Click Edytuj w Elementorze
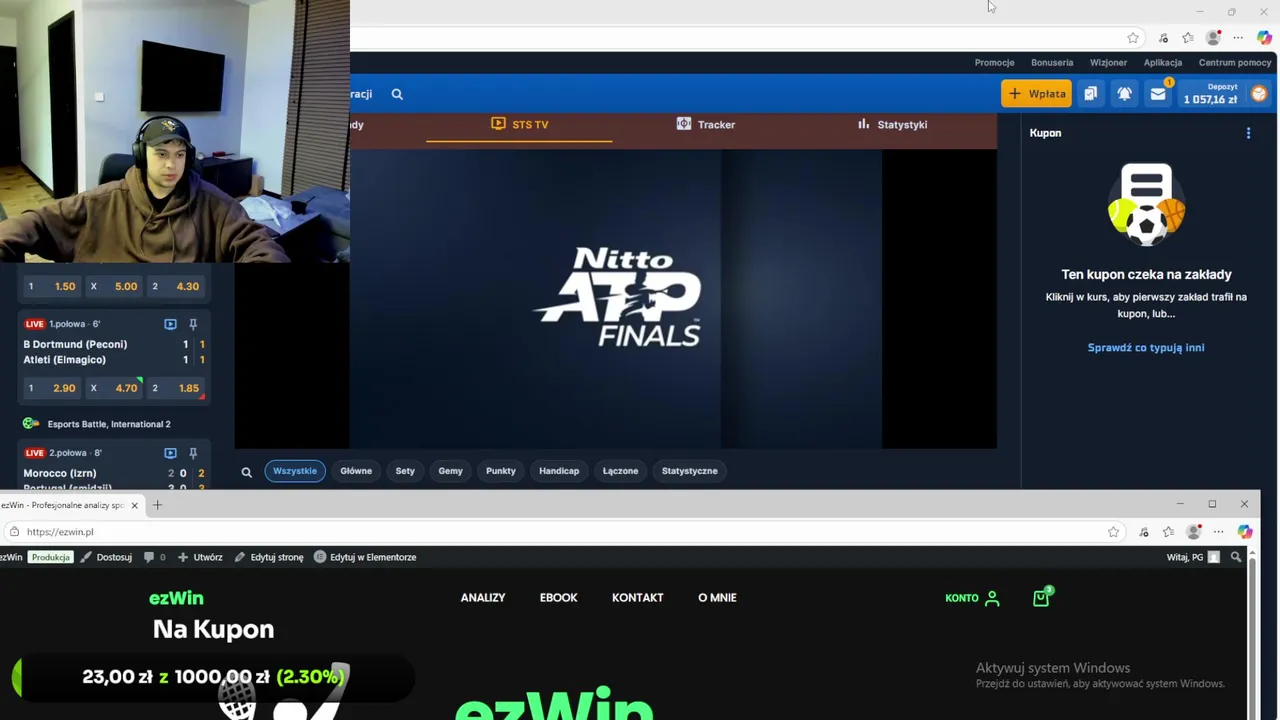 [365, 557]
